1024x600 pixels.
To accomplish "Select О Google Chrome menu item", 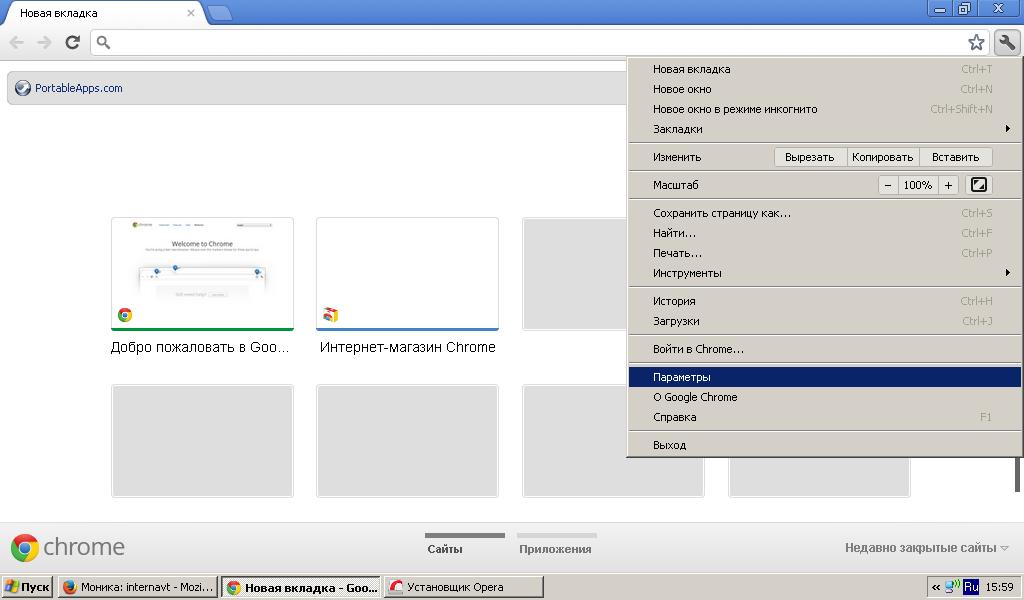I will pyautogui.click(x=824, y=397).
